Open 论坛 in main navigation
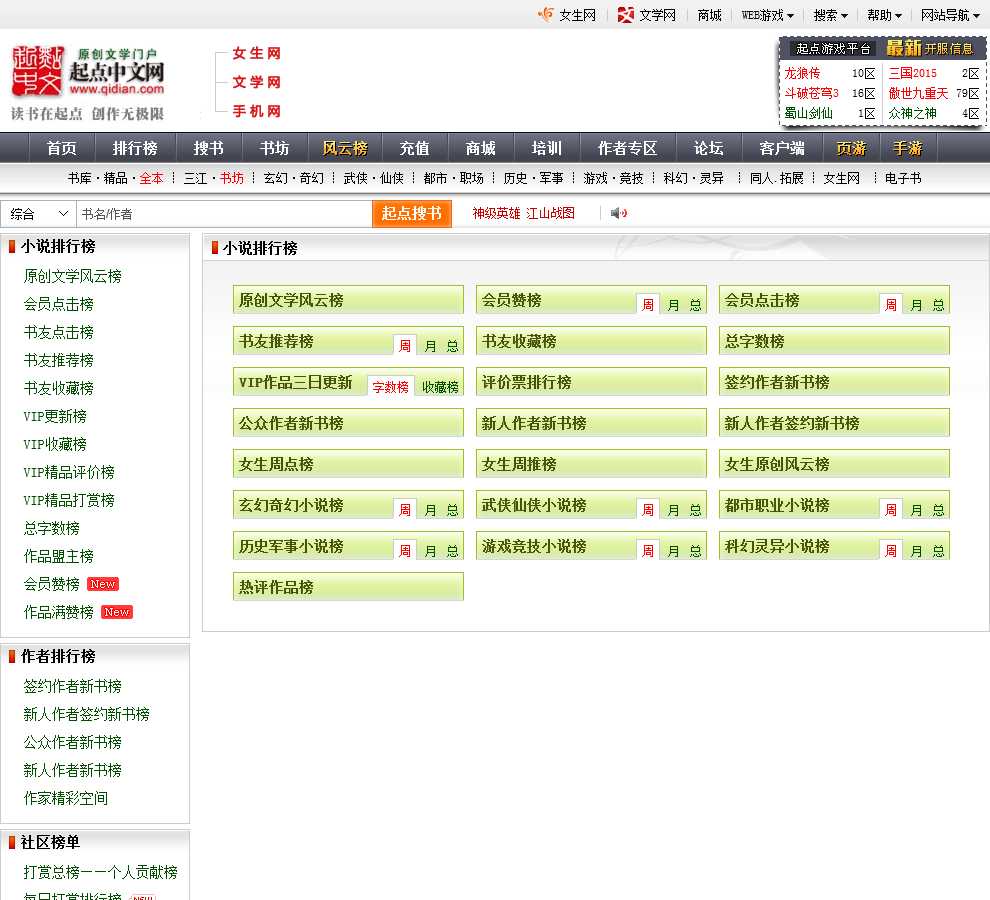This screenshot has width=990, height=900. pyautogui.click(x=708, y=148)
